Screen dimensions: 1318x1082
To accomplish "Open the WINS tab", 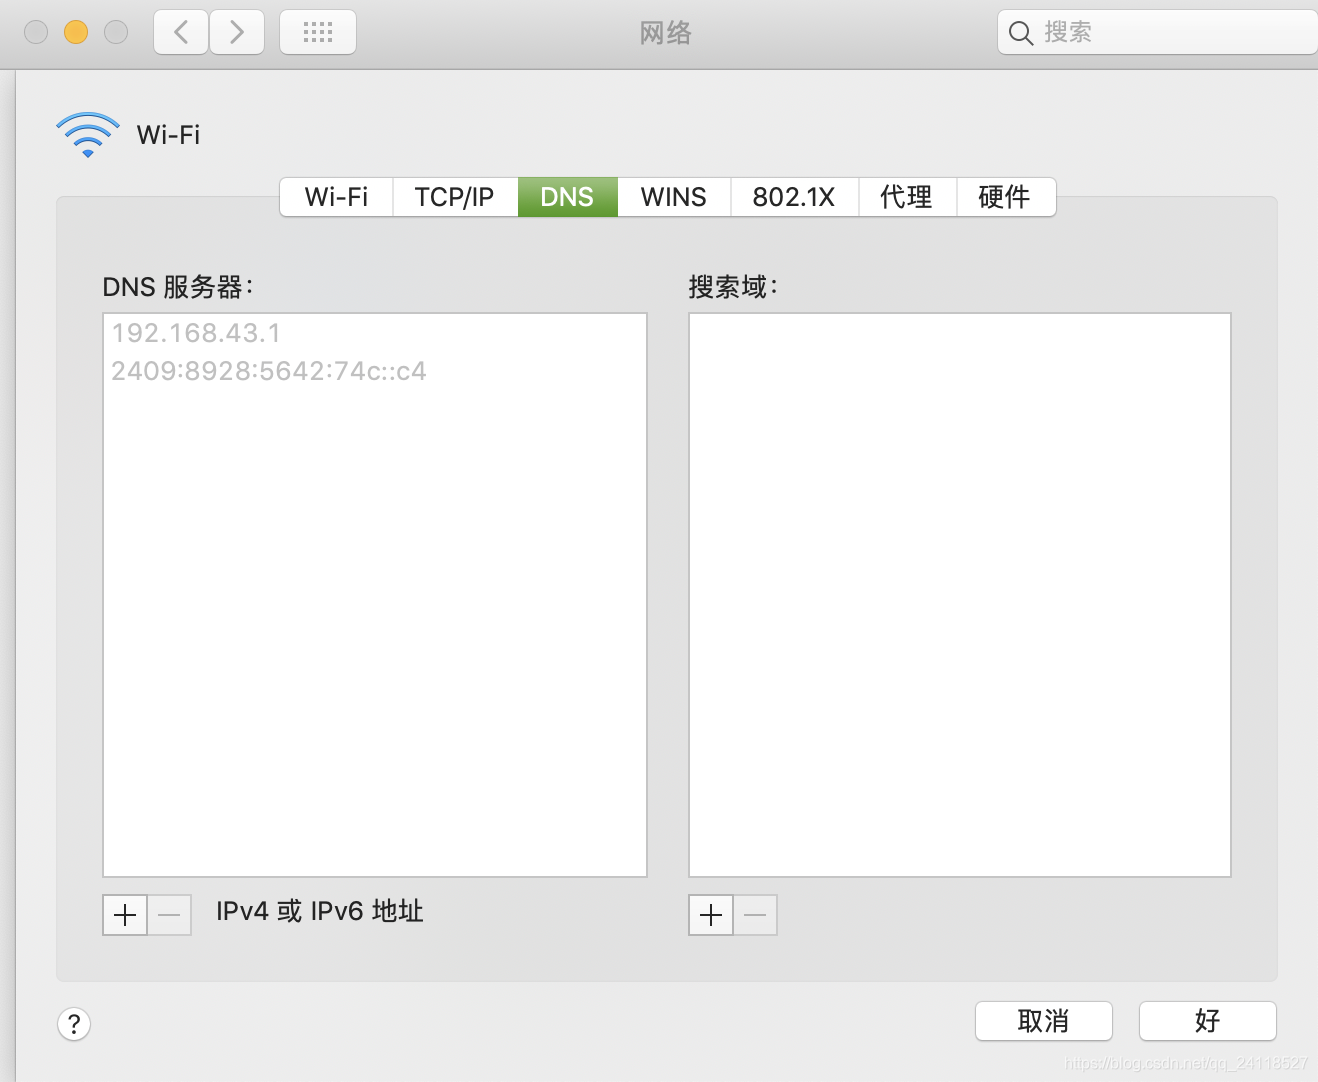I will (x=674, y=197).
